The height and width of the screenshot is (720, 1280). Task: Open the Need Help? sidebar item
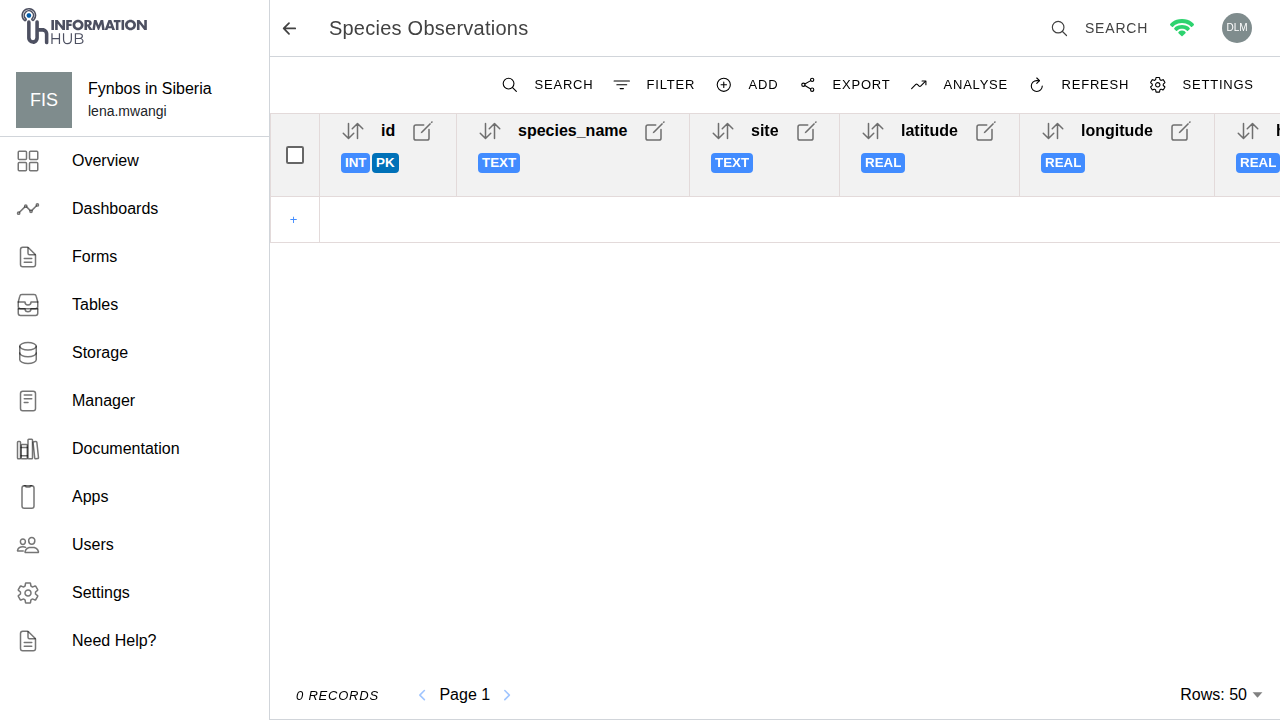135,641
